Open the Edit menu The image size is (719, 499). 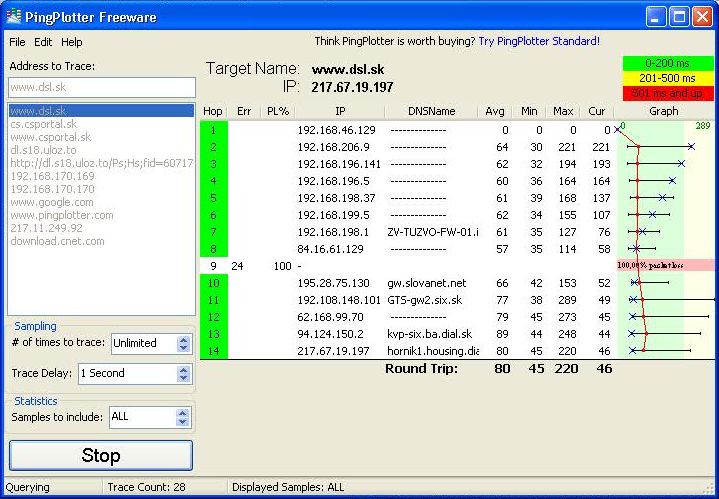[x=43, y=43]
